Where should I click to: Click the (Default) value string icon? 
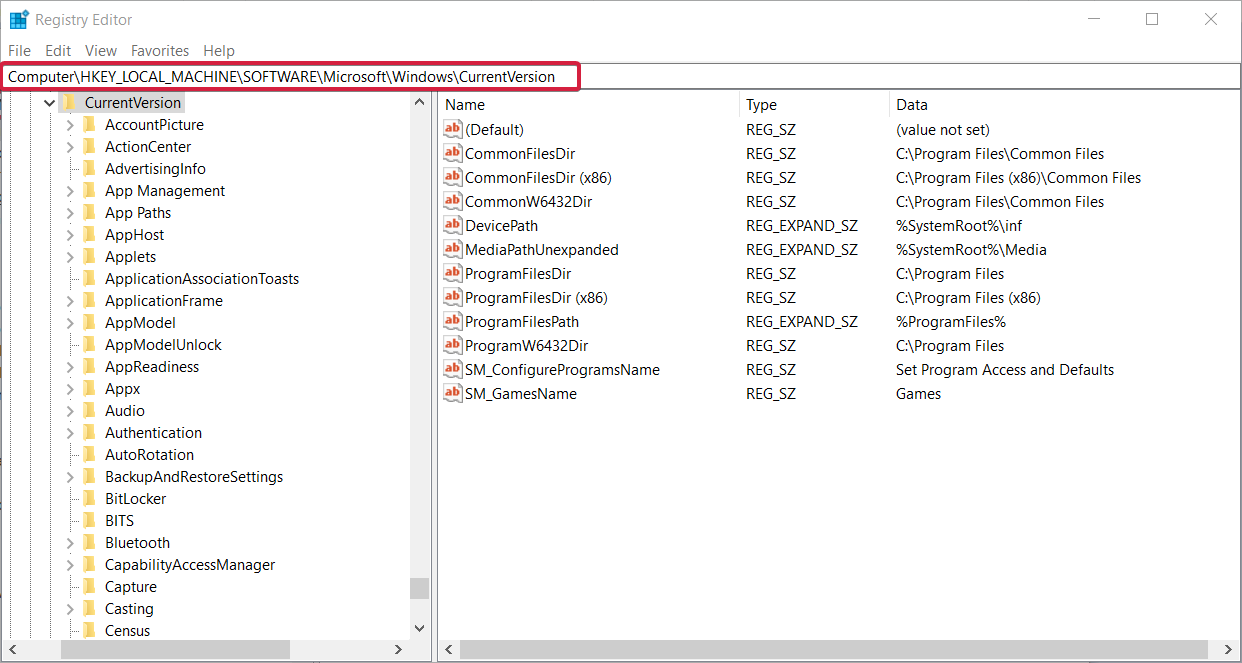(453, 129)
